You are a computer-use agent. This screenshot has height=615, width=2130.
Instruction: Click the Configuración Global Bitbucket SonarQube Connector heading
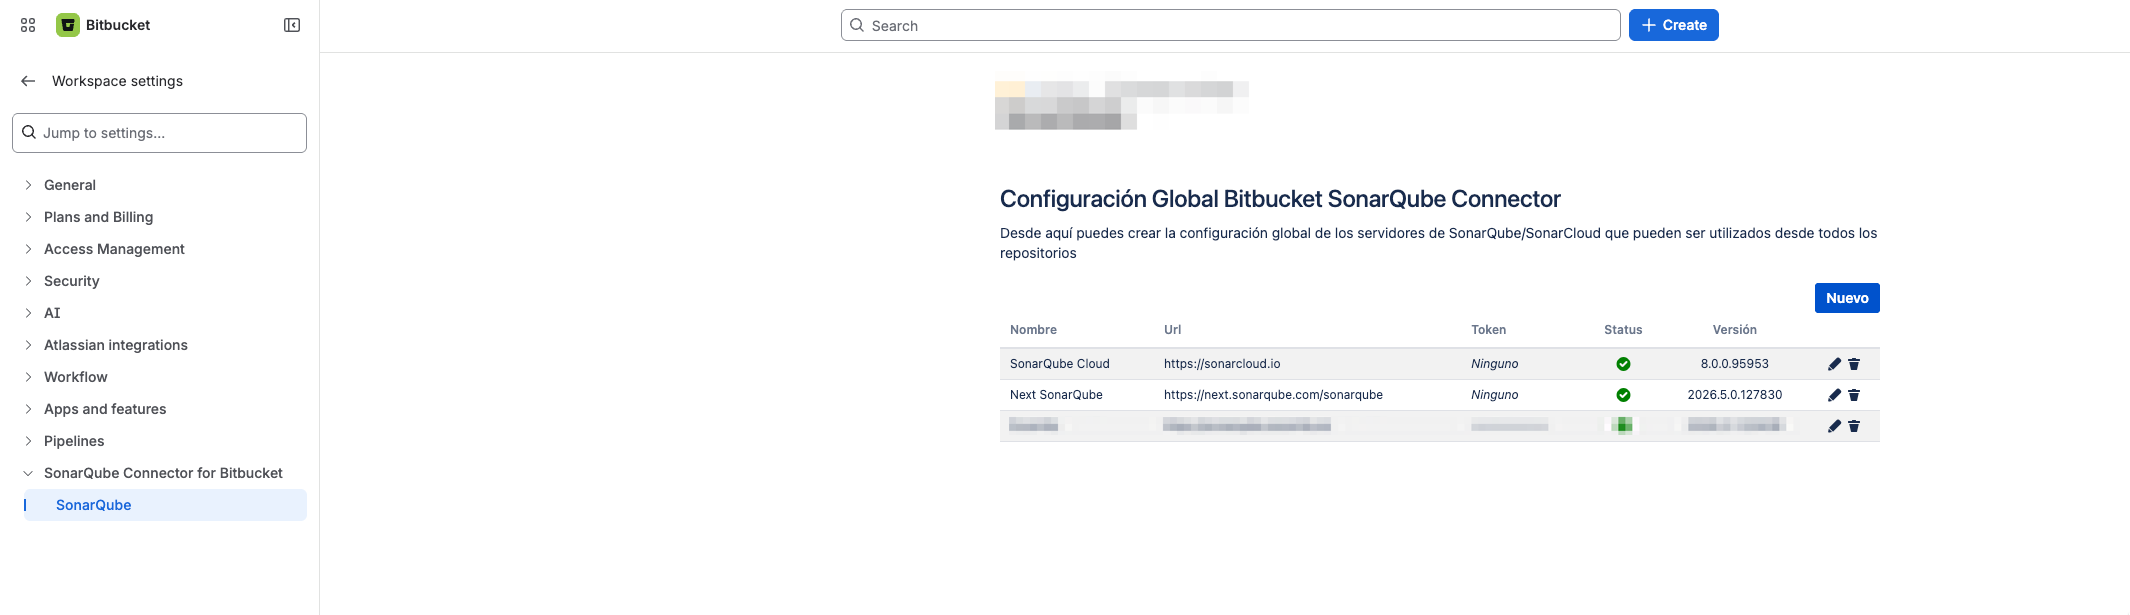[1280, 199]
